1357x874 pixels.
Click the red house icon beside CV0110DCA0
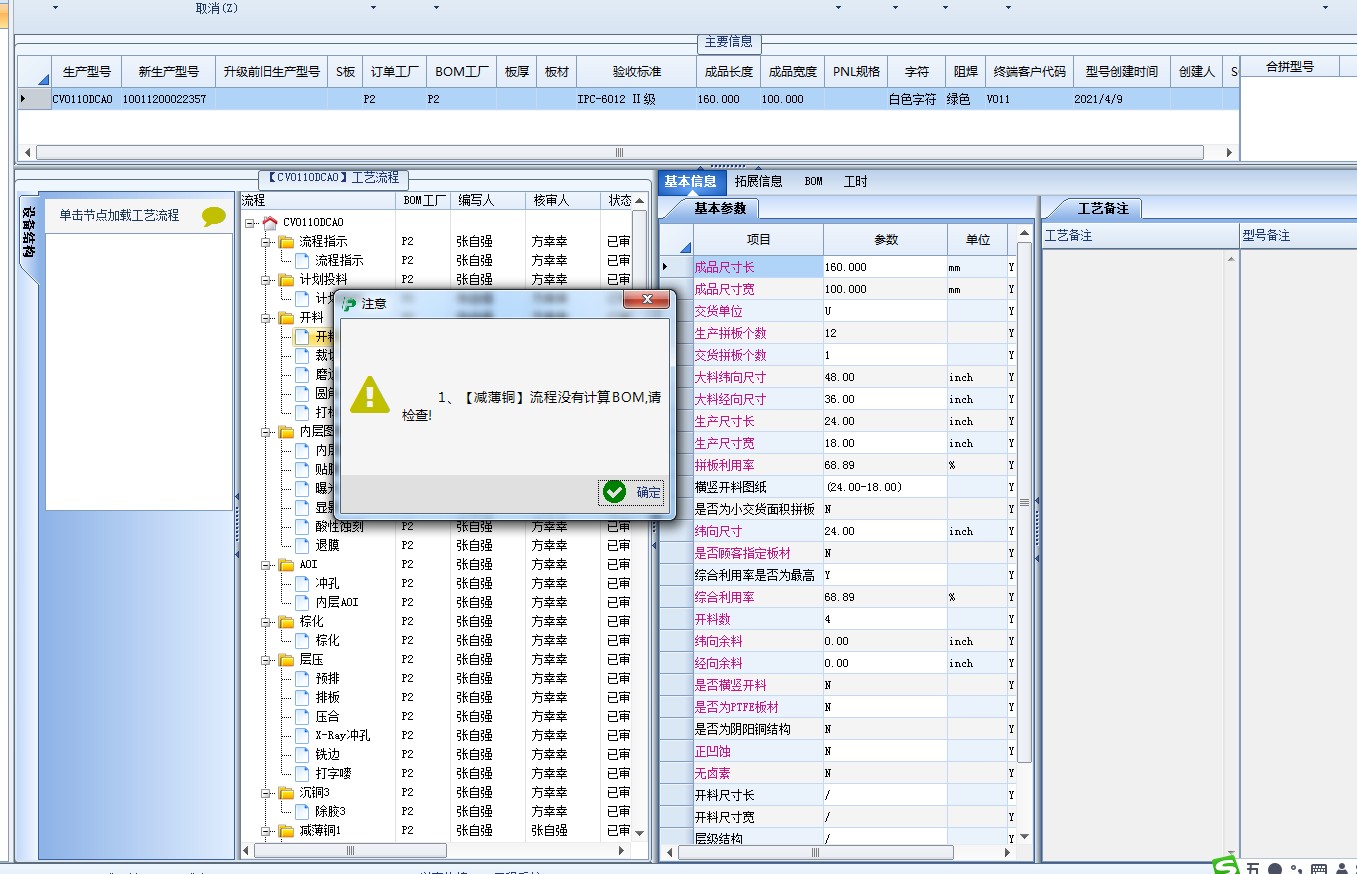click(x=269, y=222)
